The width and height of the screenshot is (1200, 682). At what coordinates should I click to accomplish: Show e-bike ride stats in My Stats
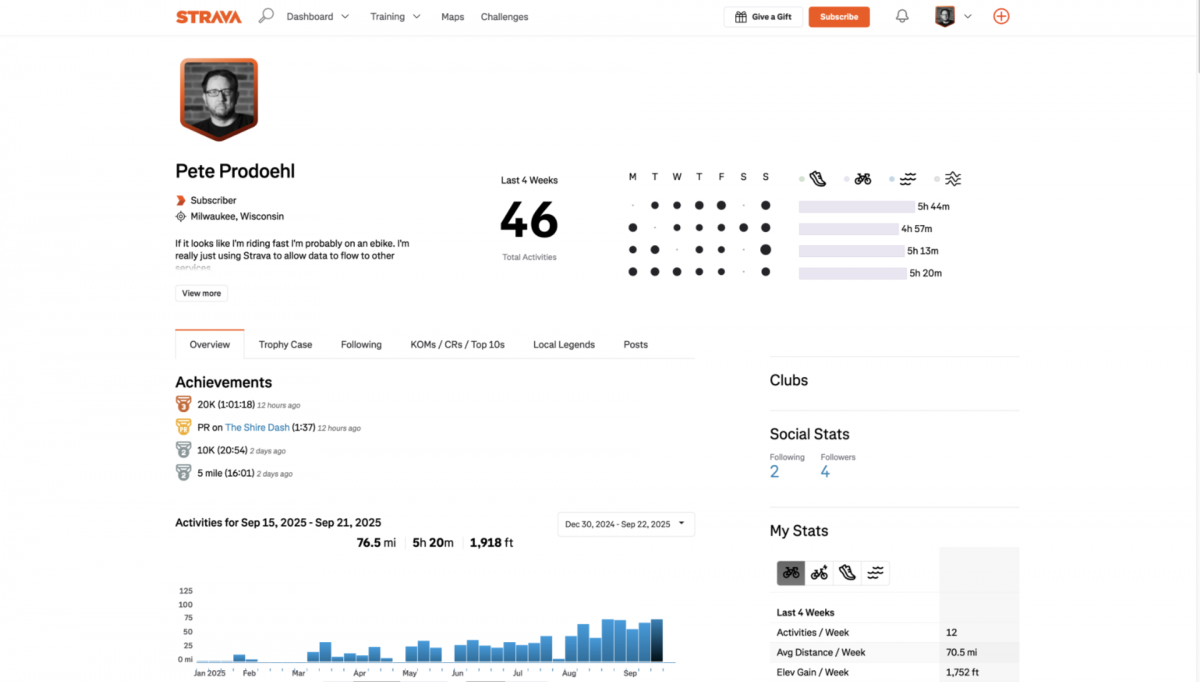pos(819,573)
